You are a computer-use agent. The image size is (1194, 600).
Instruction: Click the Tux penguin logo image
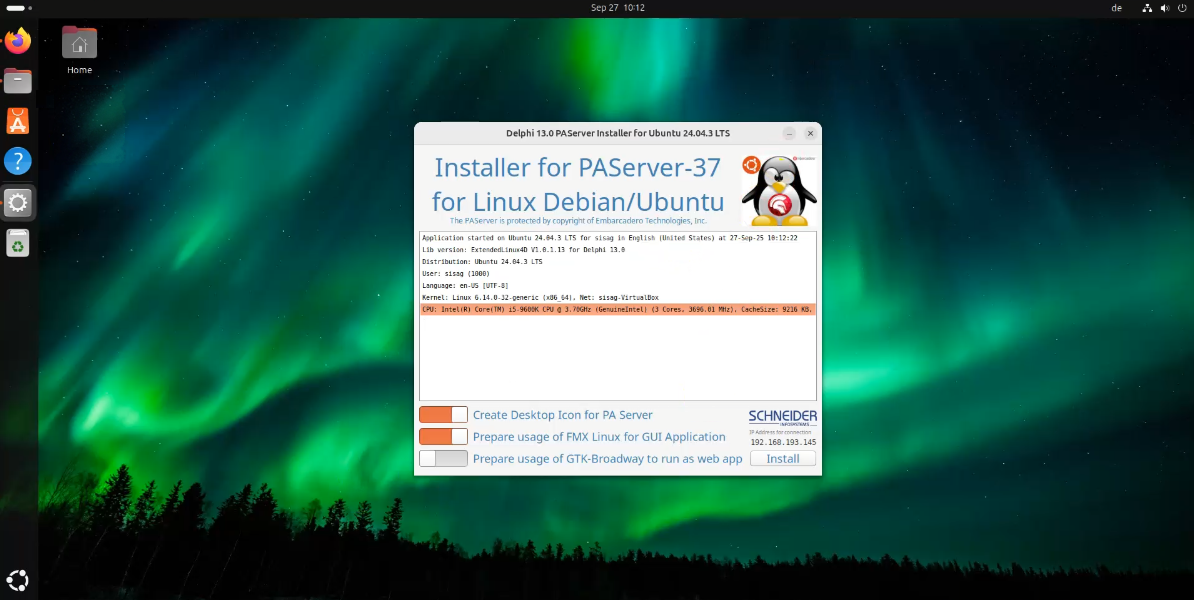779,190
